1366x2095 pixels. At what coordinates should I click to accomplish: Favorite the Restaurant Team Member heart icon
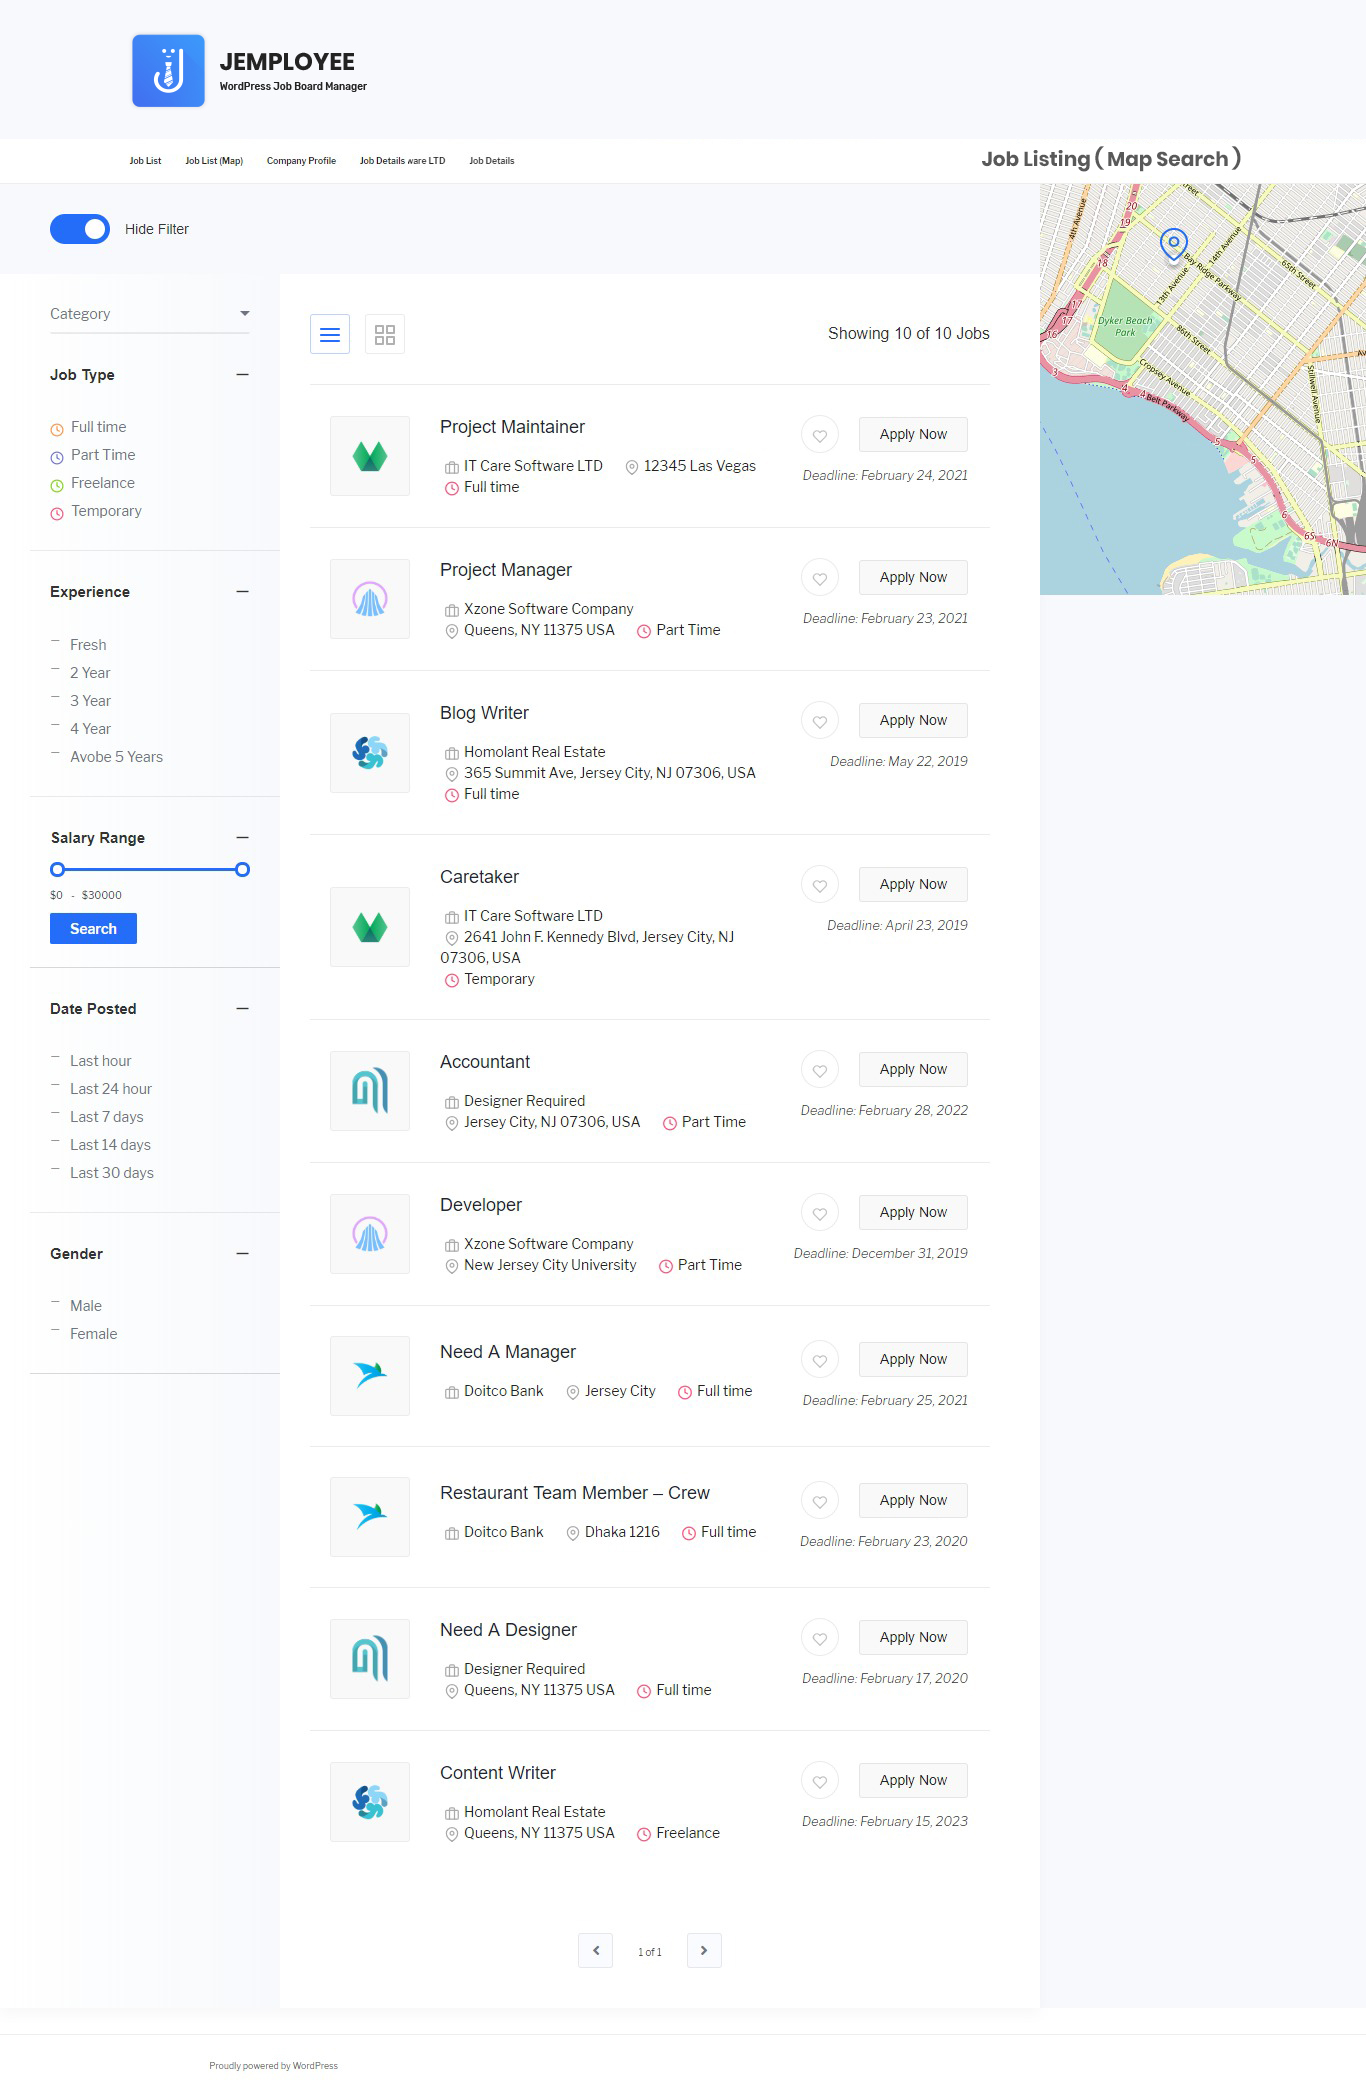tap(820, 1501)
